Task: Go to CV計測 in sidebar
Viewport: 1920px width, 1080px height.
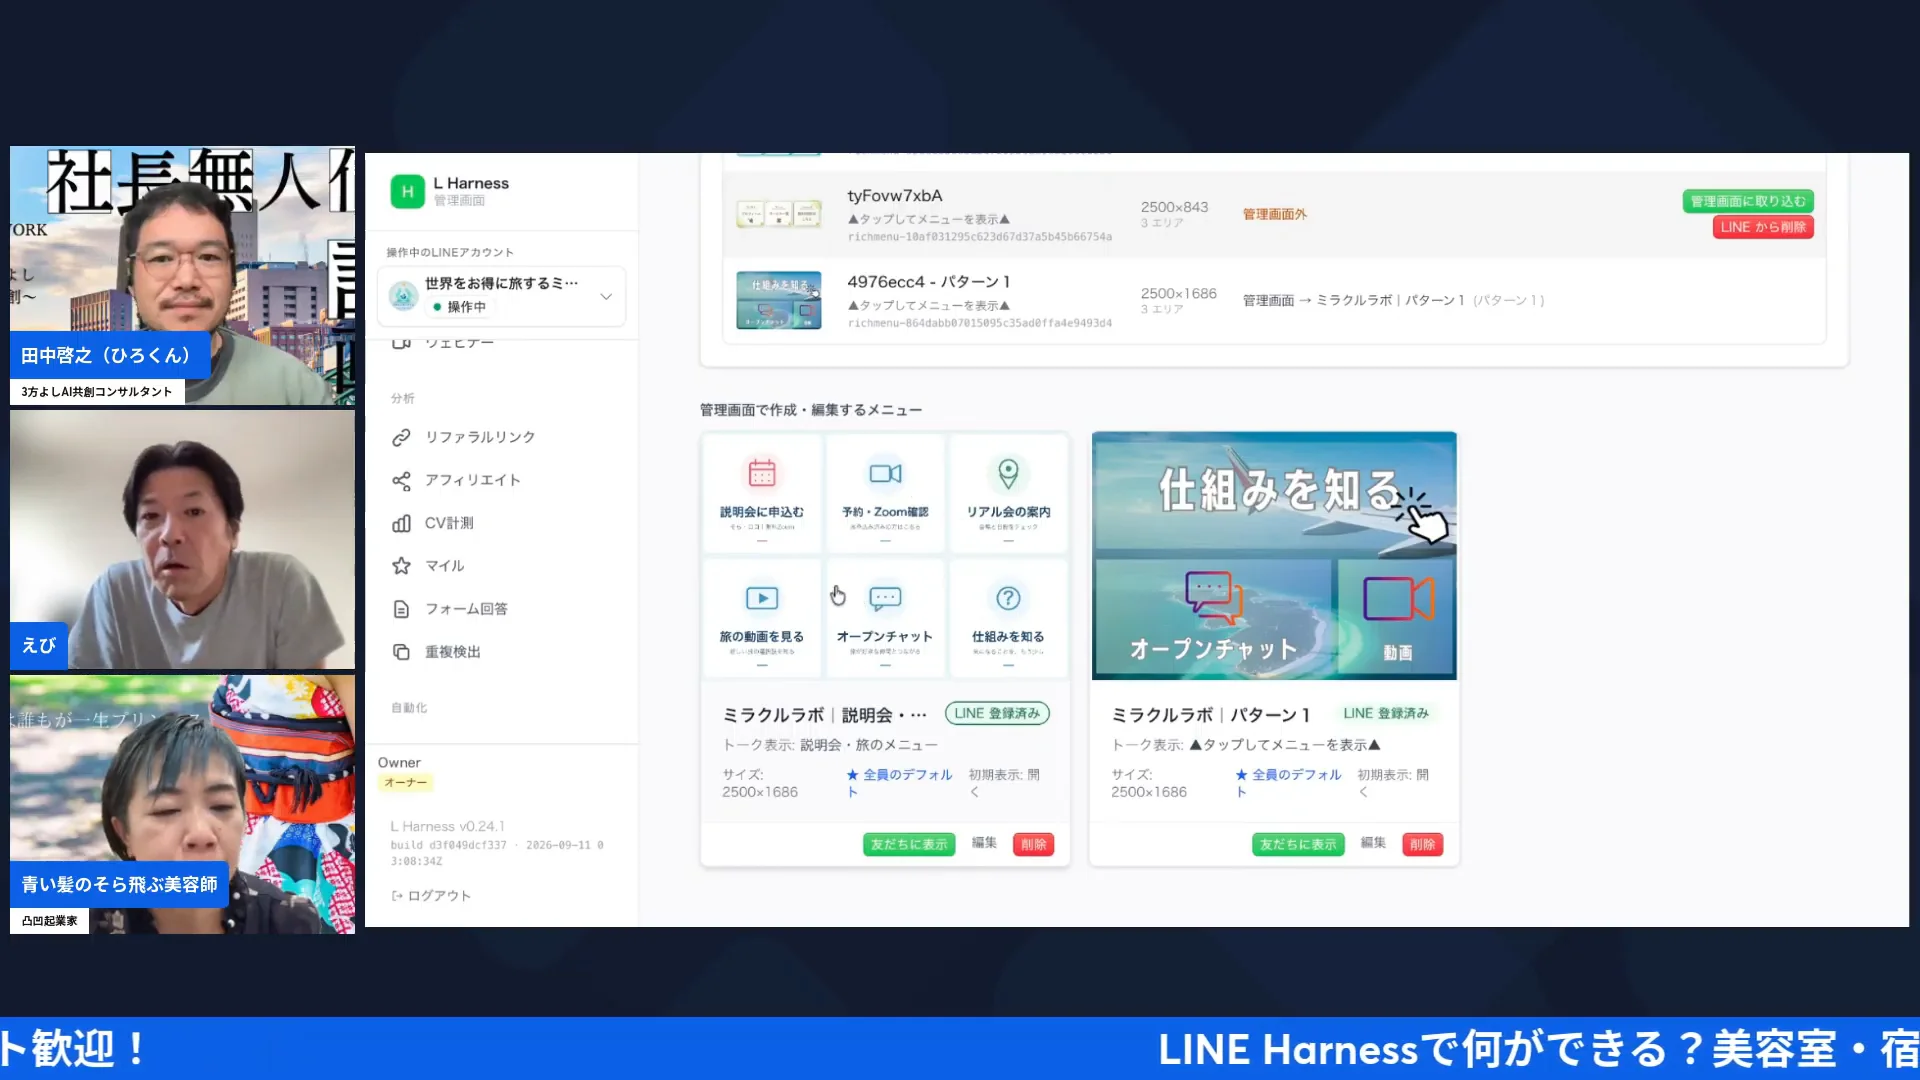Action: pos(449,524)
